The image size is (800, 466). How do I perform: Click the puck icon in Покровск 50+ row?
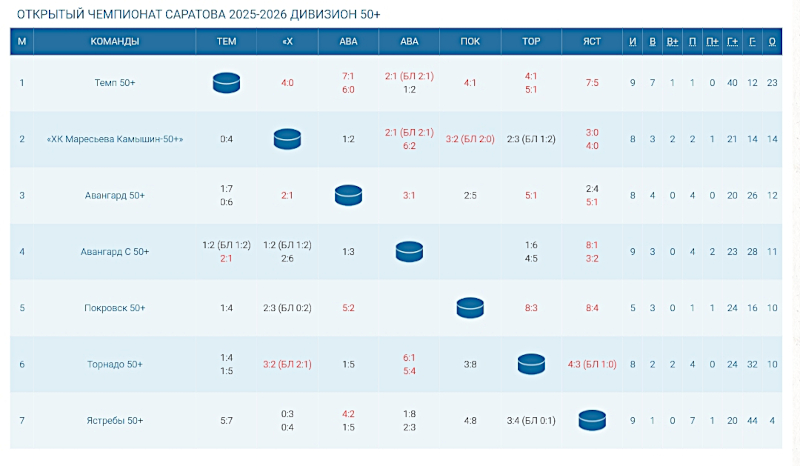tap(470, 308)
